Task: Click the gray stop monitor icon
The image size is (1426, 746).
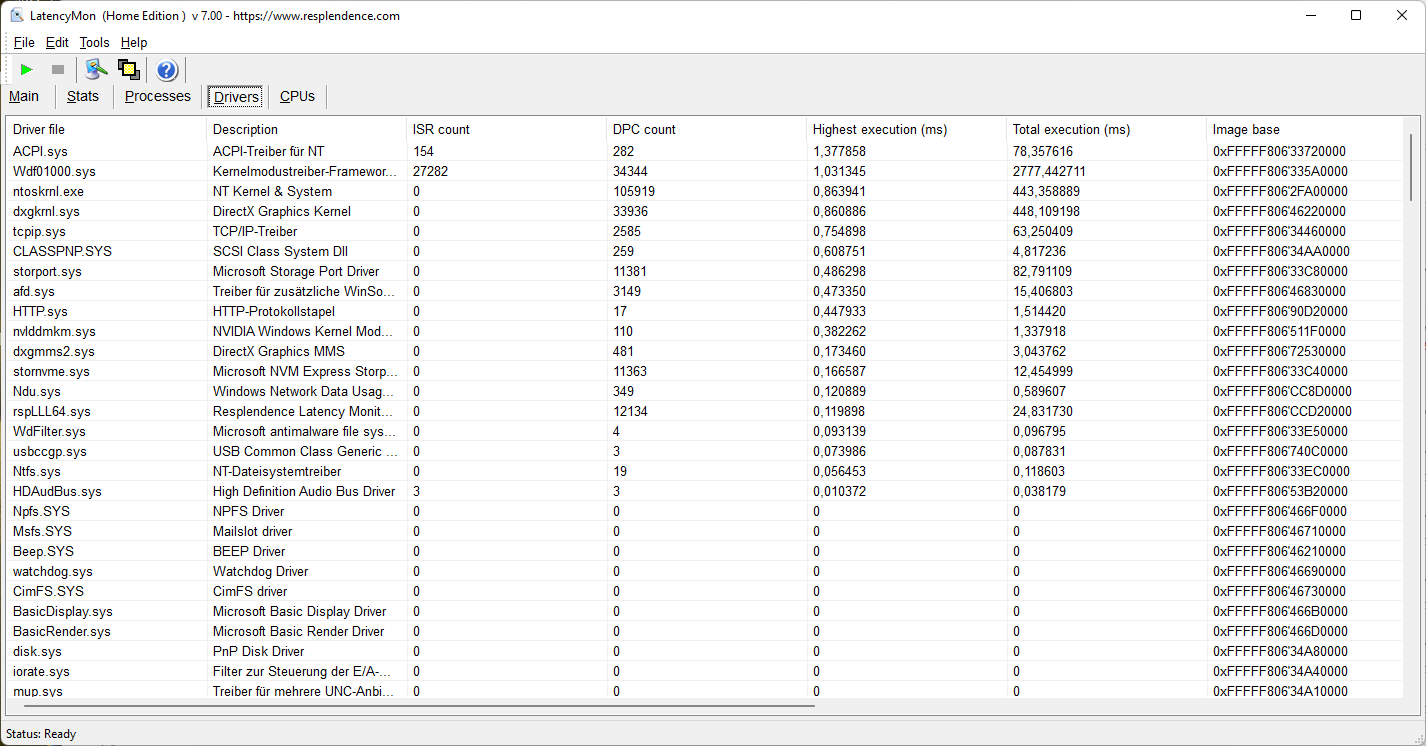Action: [x=58, y=69]
